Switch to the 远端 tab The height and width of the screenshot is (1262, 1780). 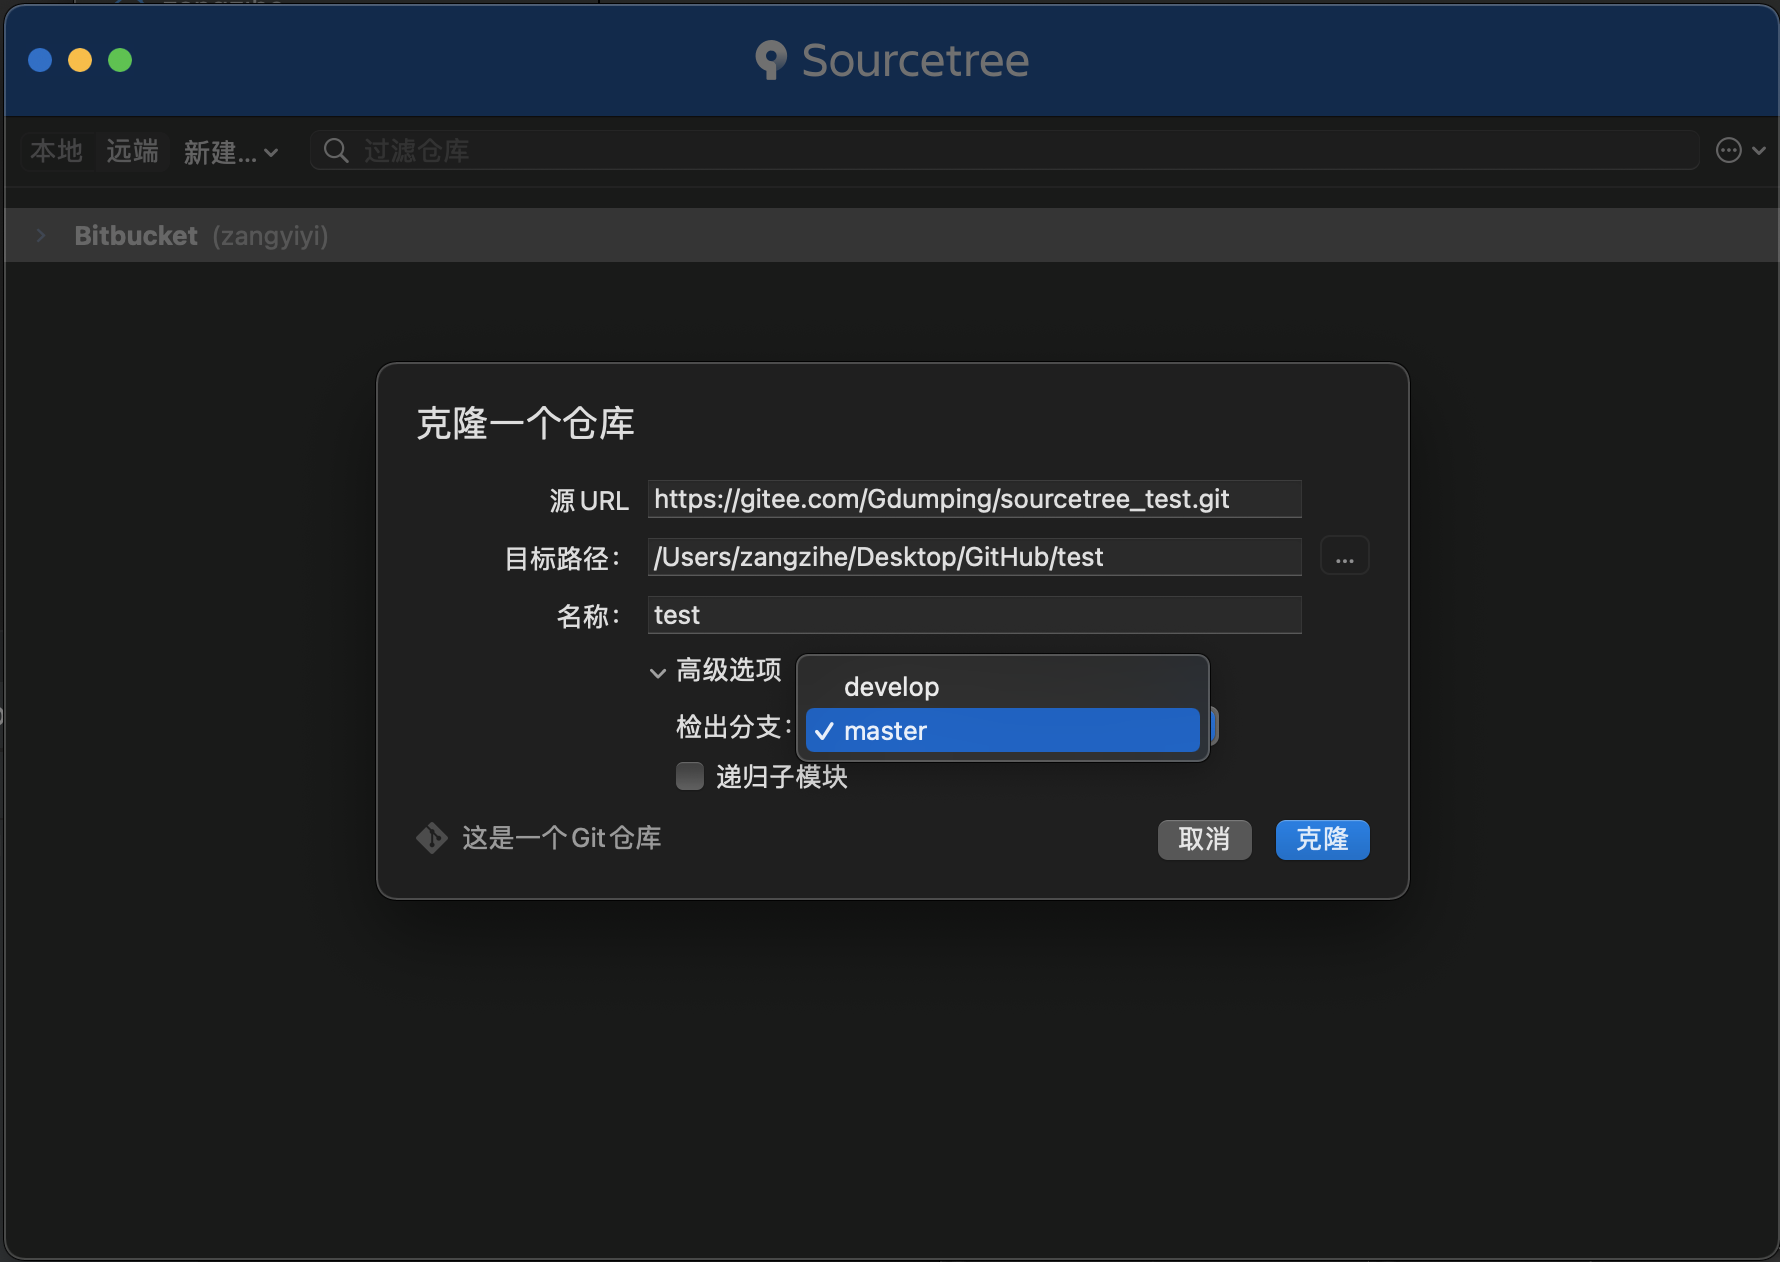pyautogui.click(x=132, y=151)
